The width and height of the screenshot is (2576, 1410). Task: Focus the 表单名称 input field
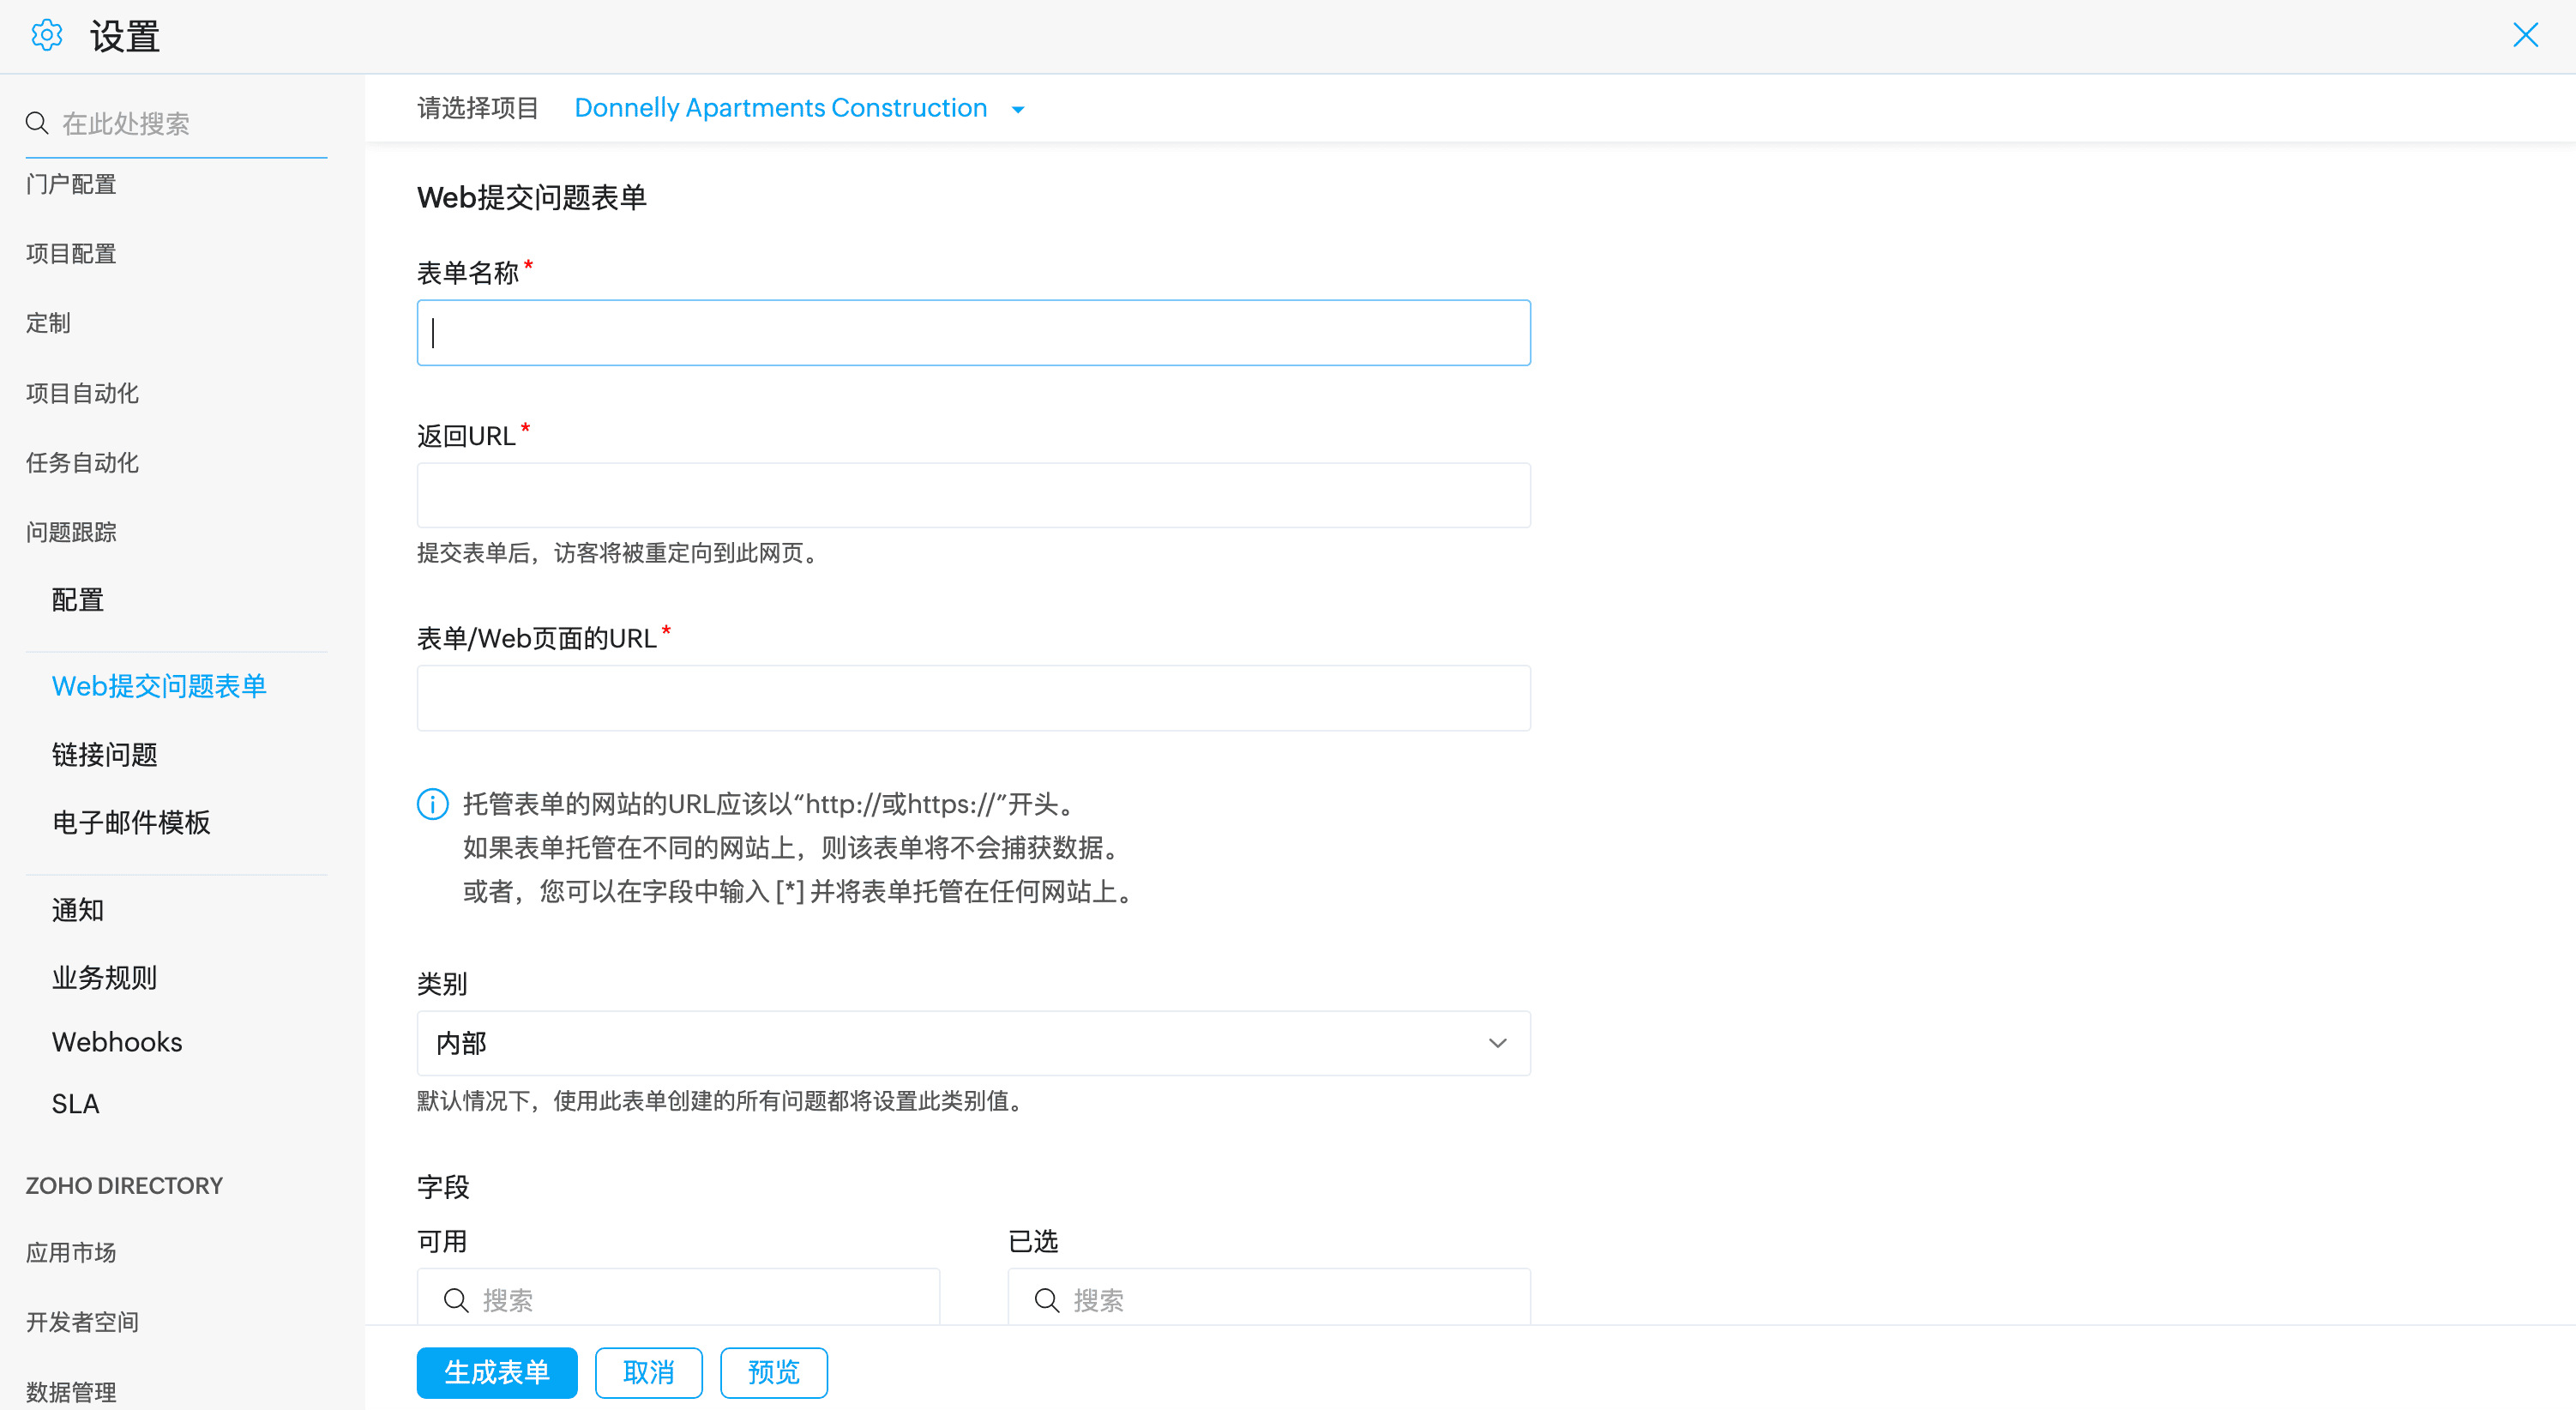(x=972, y=333)
